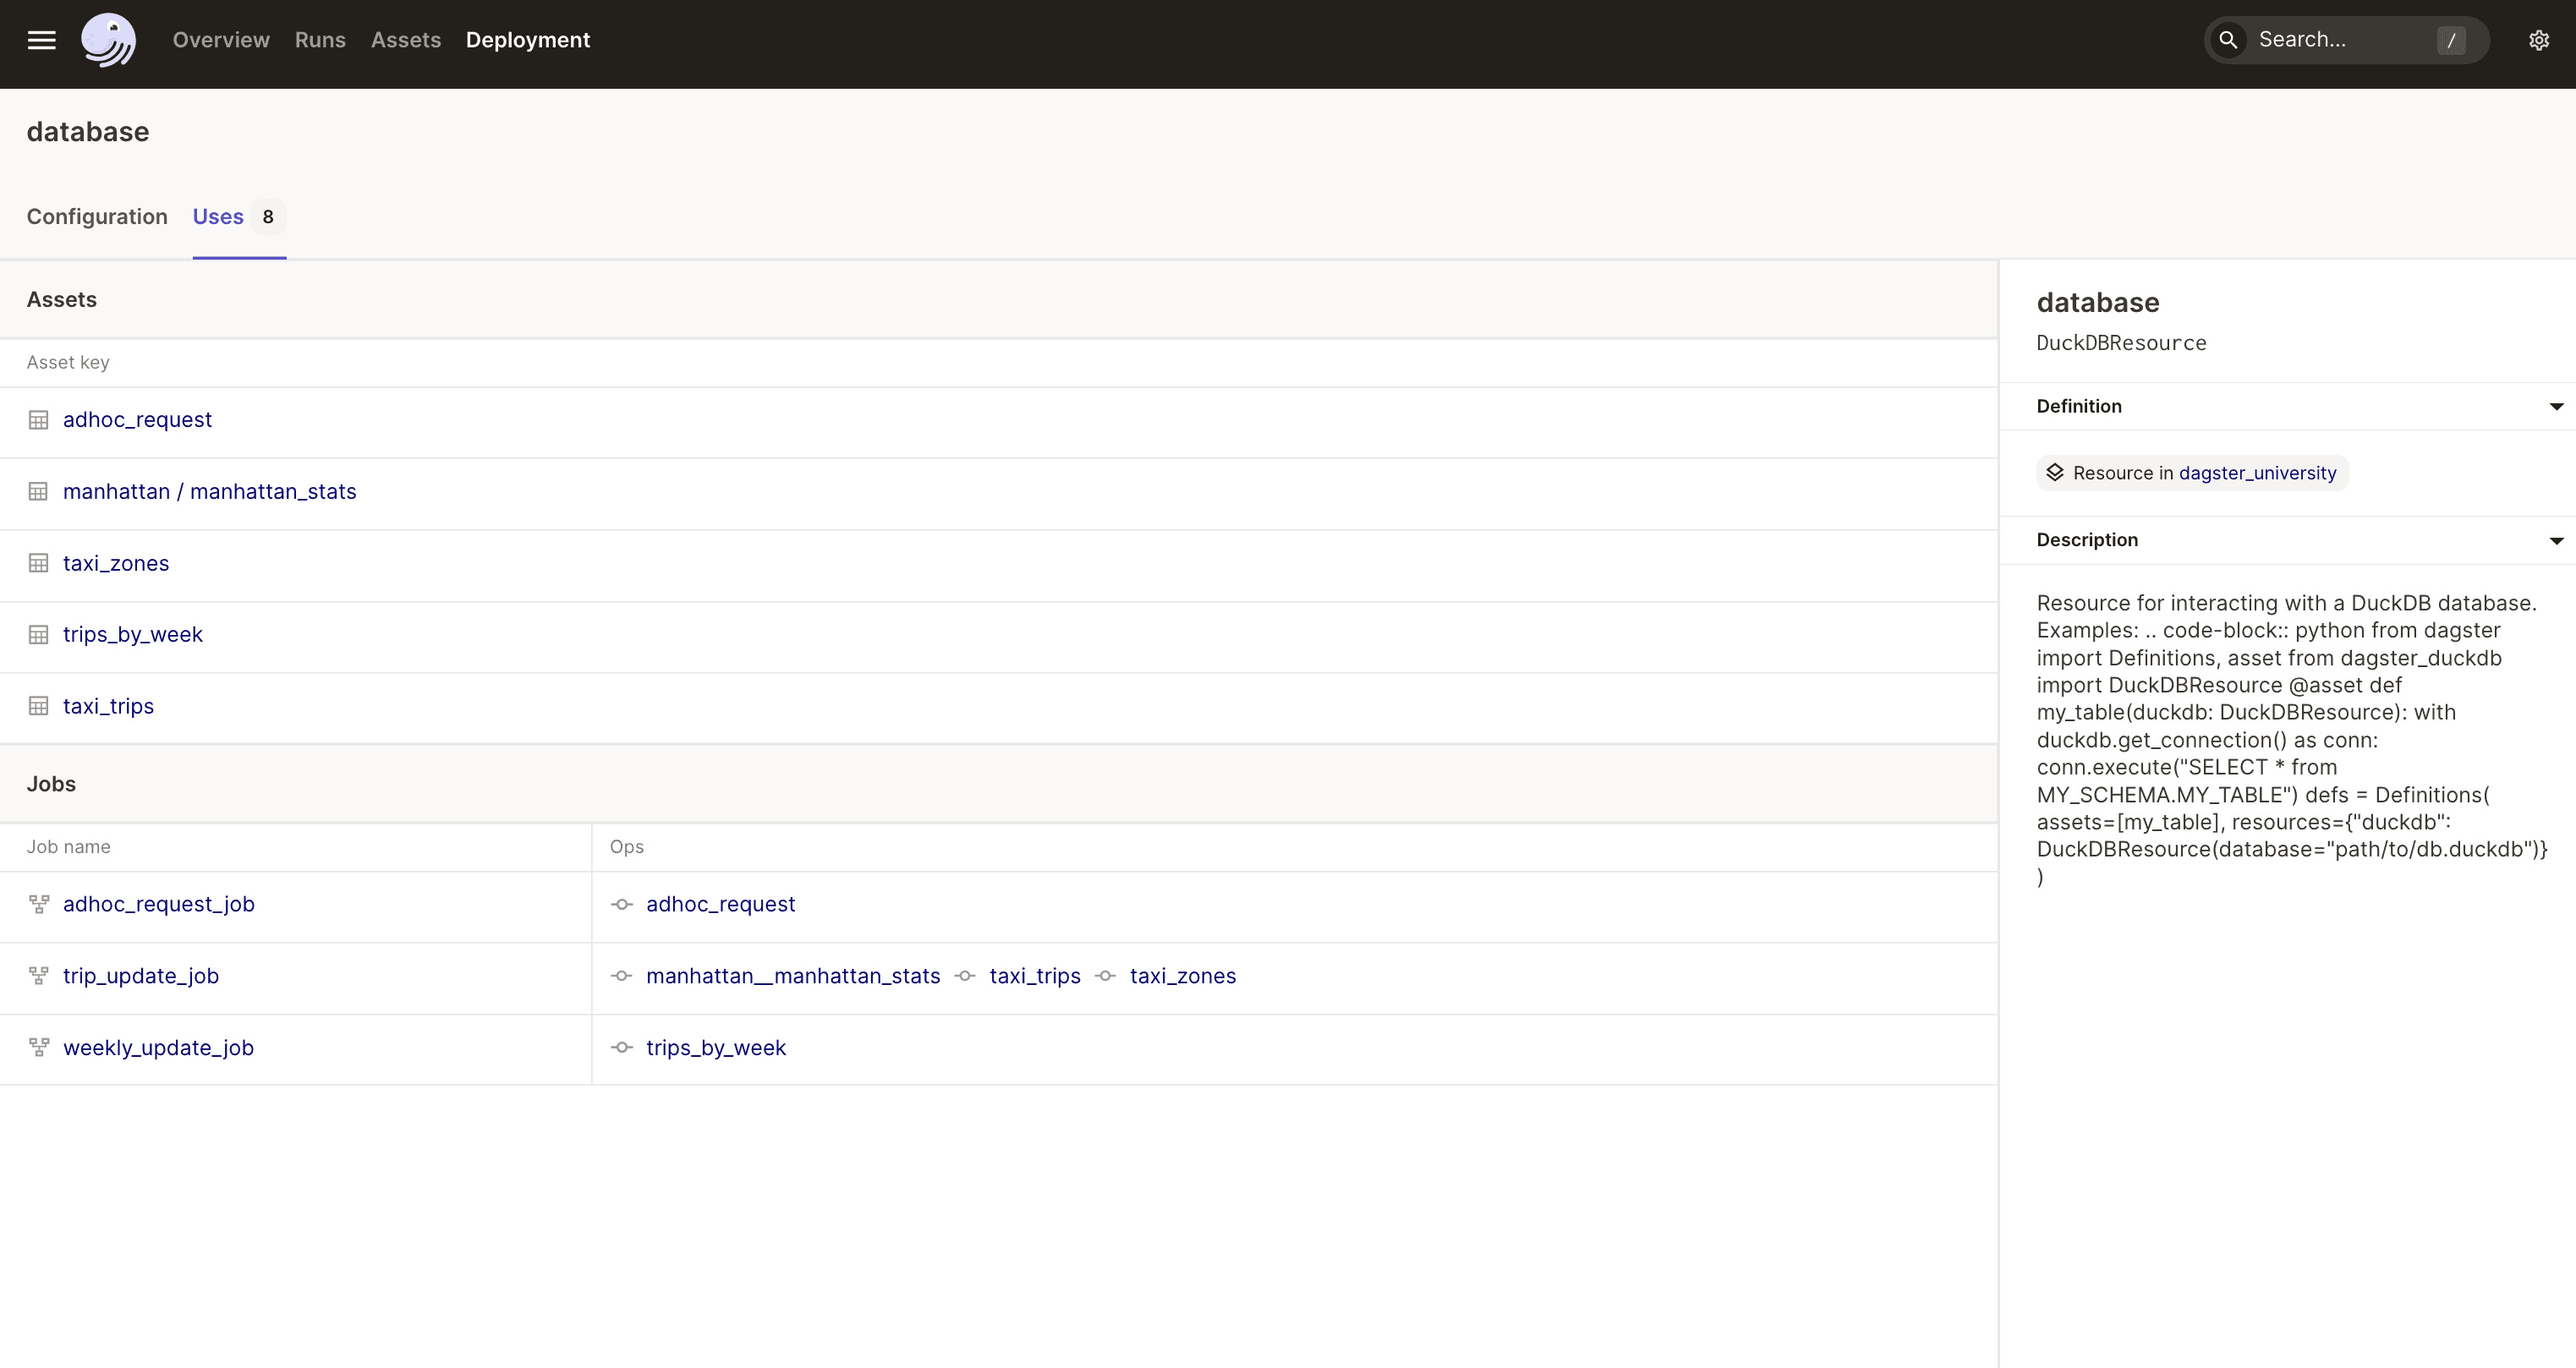The height and width of the screenshot is (1368, 2576).
Task: Click the Dagster octopus logo
Action: (x=108, y=40)
